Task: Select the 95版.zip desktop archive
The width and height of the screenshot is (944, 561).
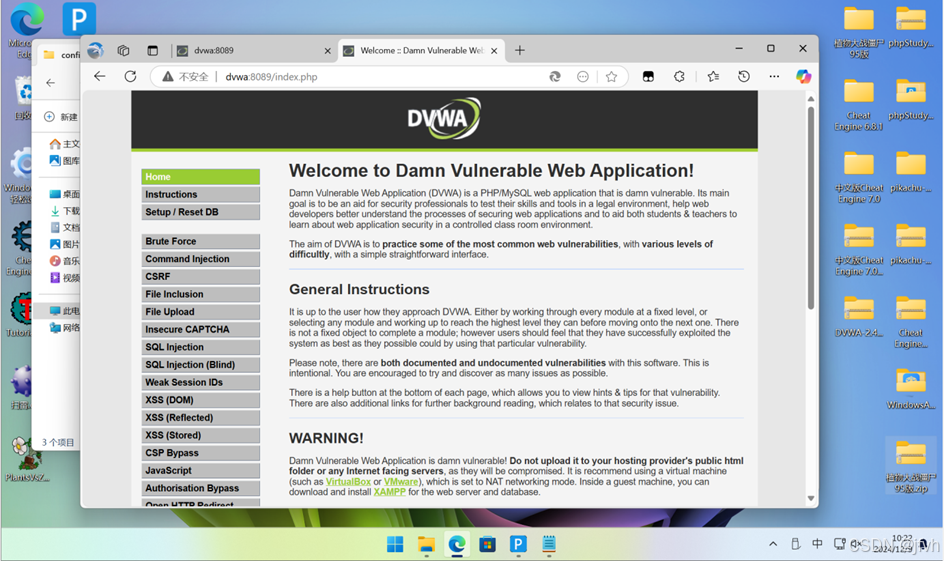Action: click(x=910, y=467)
